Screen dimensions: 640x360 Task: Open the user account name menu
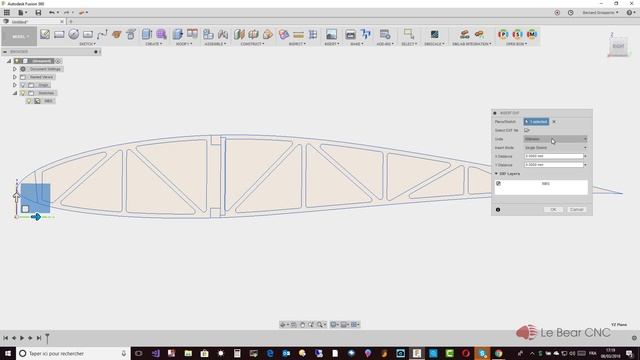pyautogui.click(x=600, y=13)
